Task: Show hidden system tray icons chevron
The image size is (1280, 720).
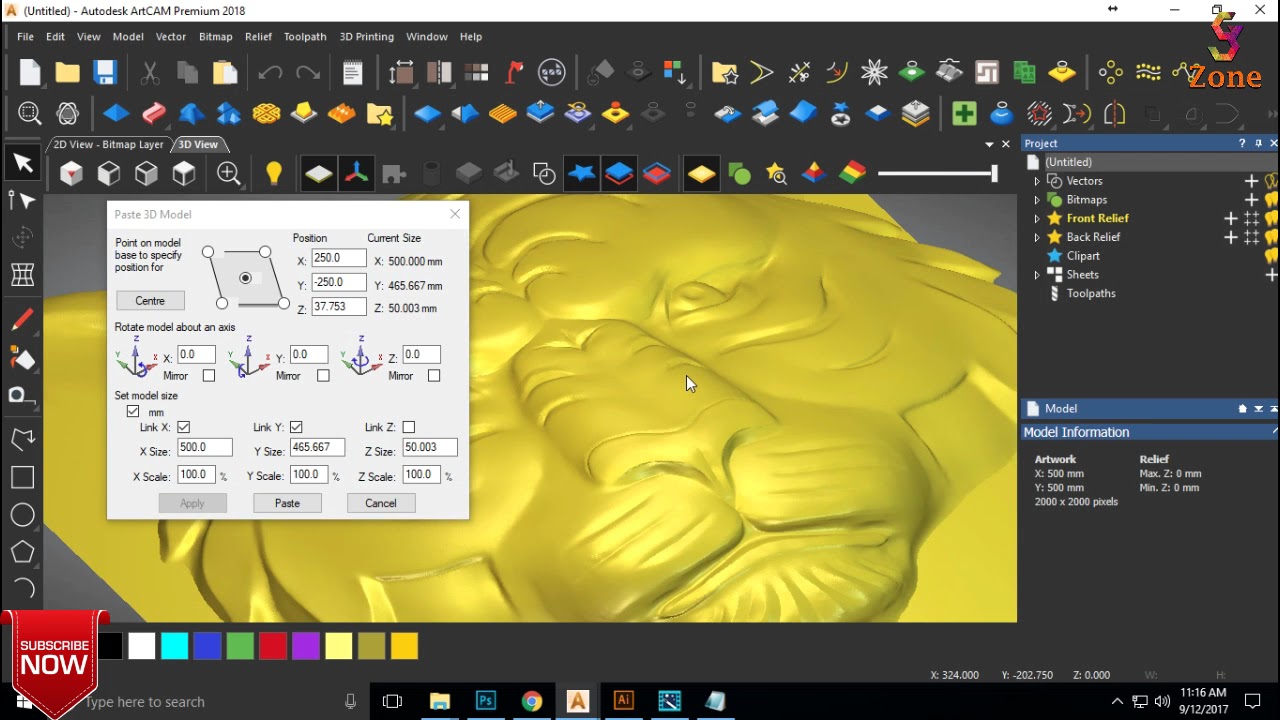Action: pyautogui.click(x=1117, y=701)
